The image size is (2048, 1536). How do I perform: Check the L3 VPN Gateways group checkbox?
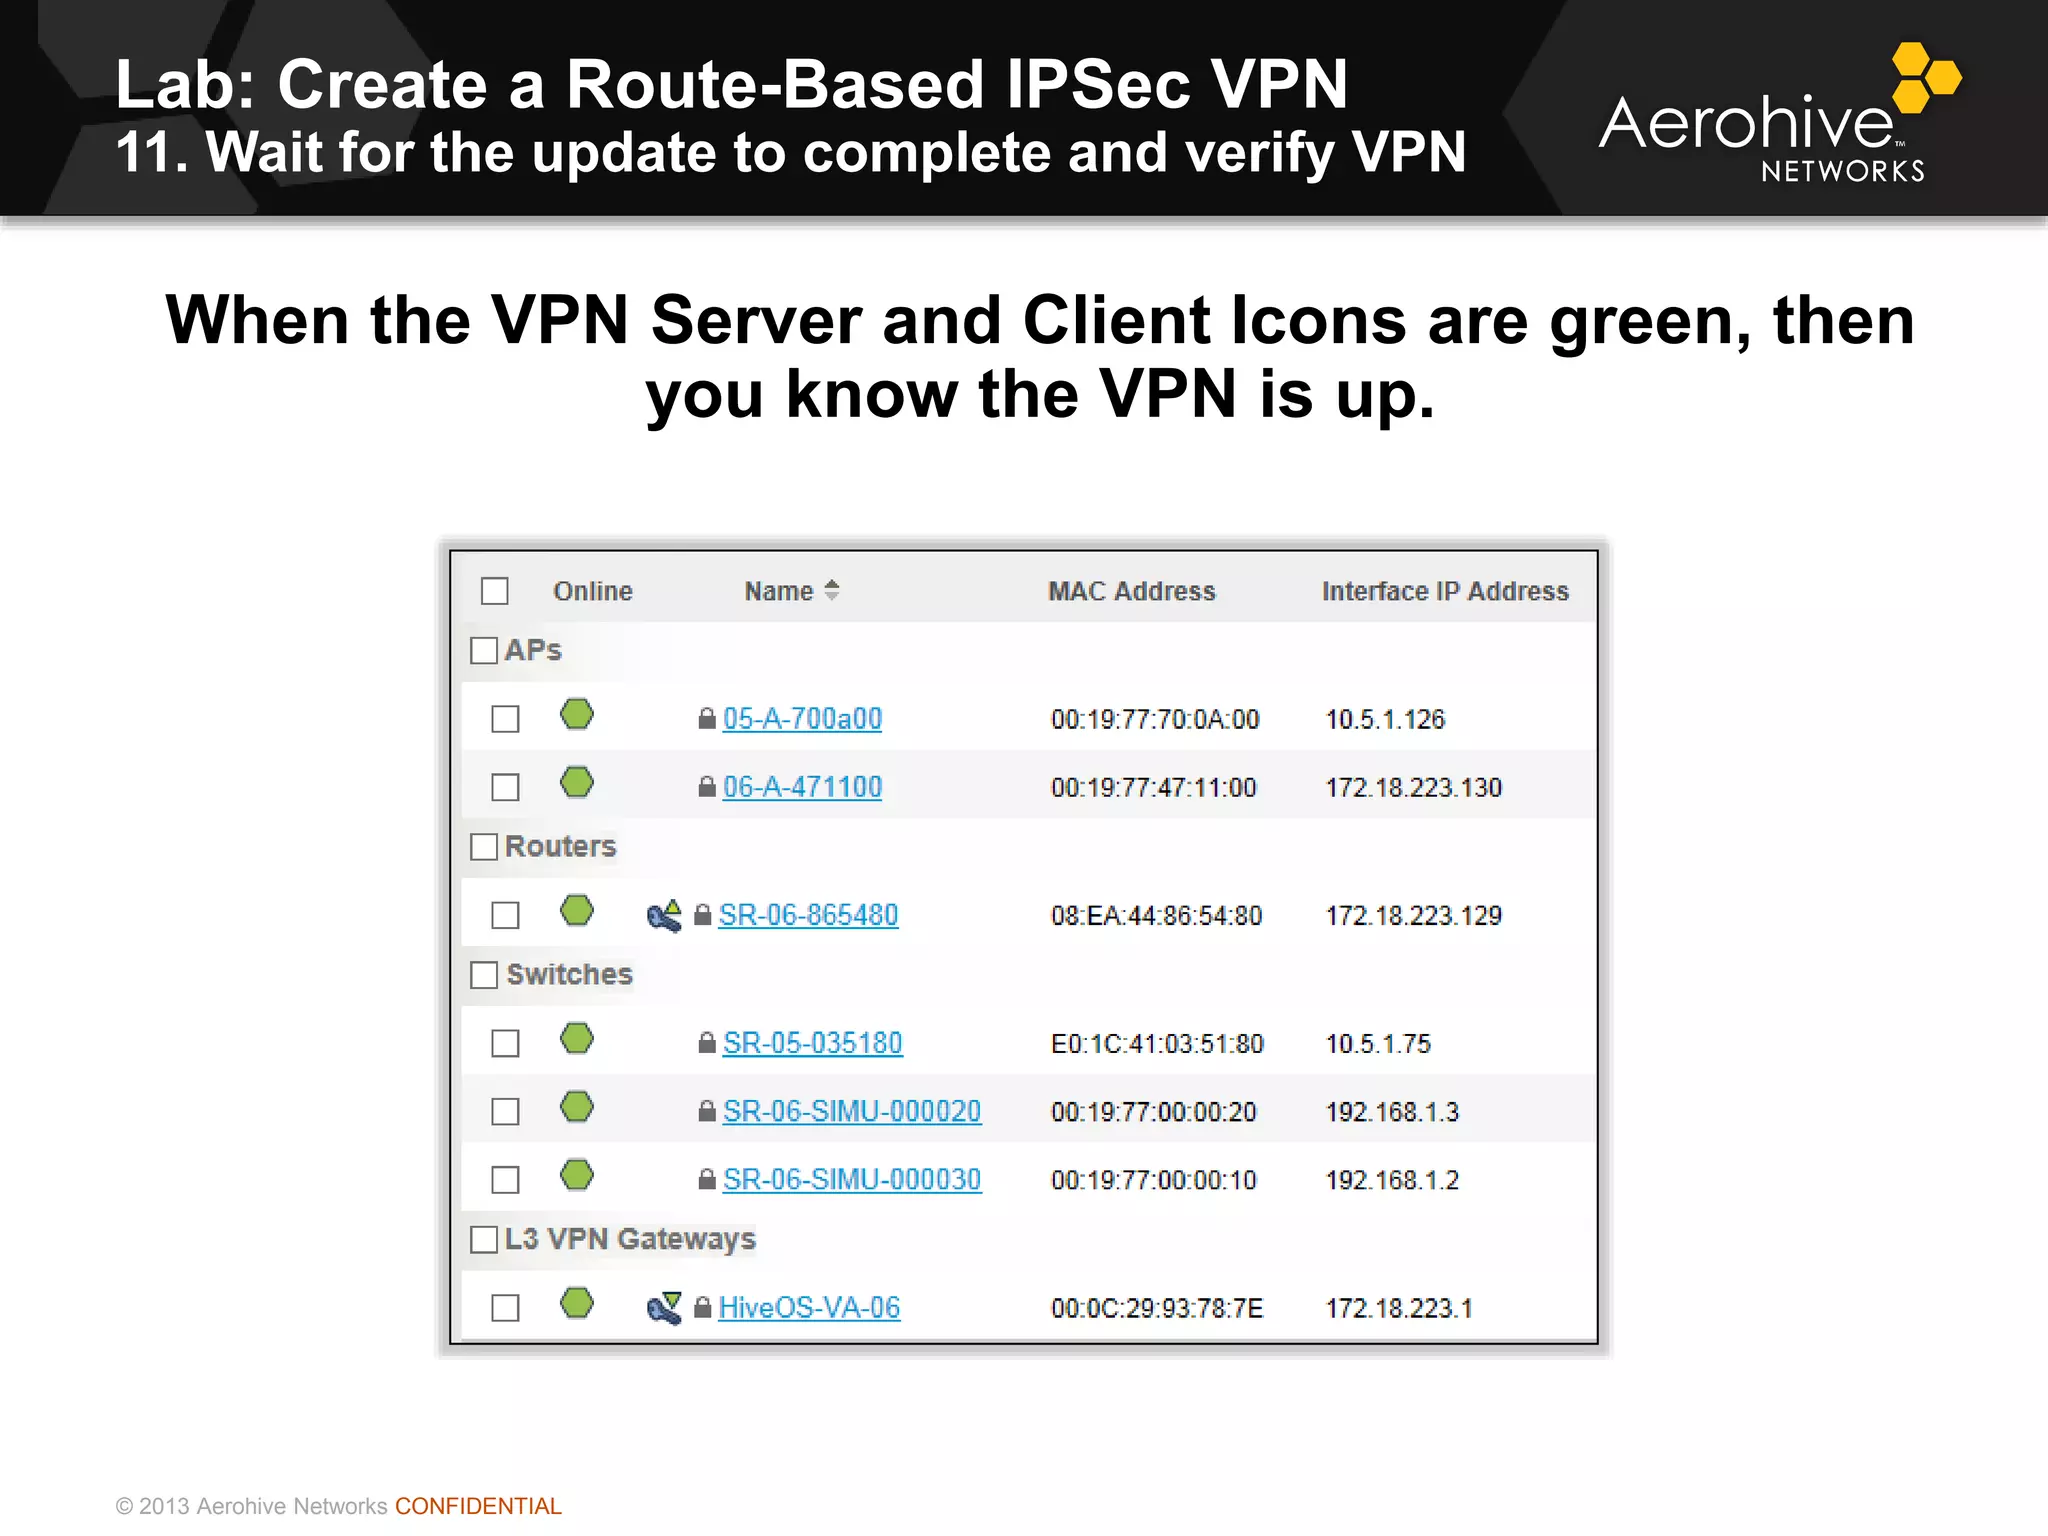click(x=484, y=1239)
